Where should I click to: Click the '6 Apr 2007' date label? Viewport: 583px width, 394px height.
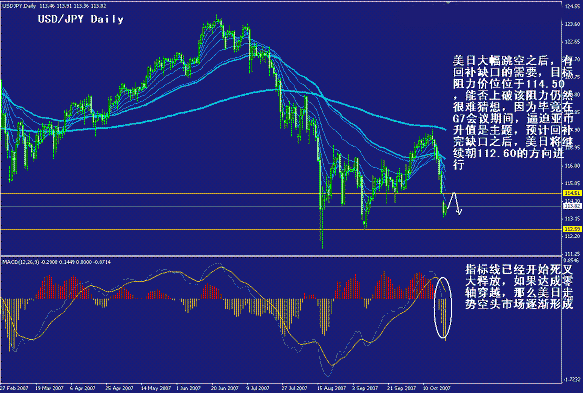pyautogui.click(x=82, y=388)
